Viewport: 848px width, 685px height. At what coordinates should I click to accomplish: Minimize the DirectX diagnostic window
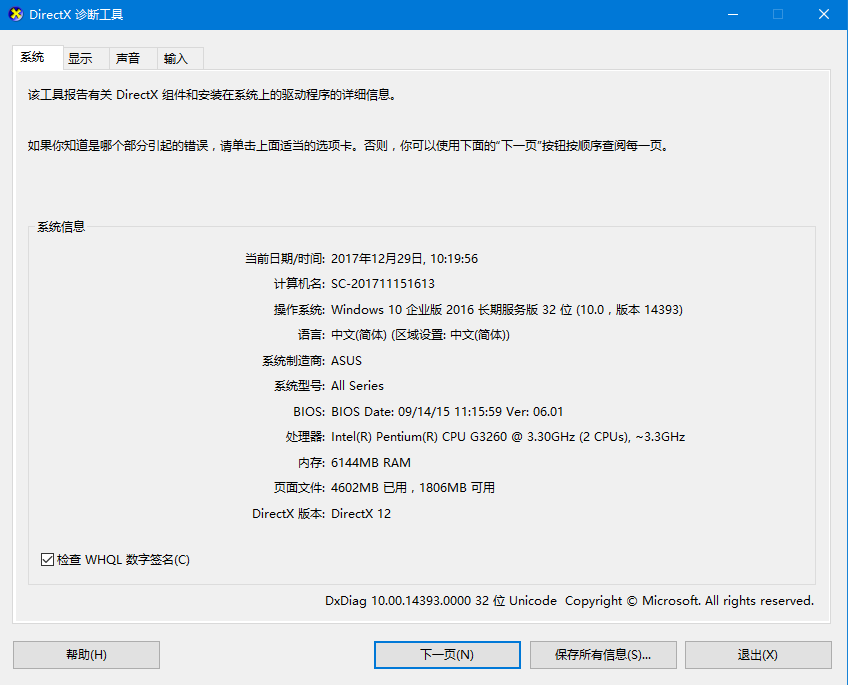[733, 15]
